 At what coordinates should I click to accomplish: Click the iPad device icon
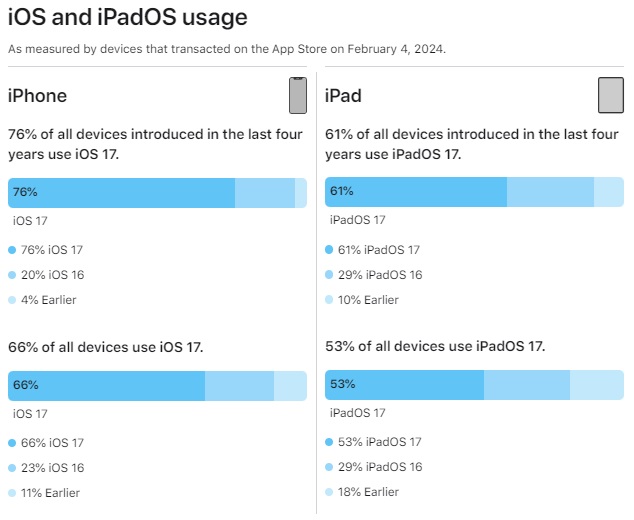tap(610, 96)
